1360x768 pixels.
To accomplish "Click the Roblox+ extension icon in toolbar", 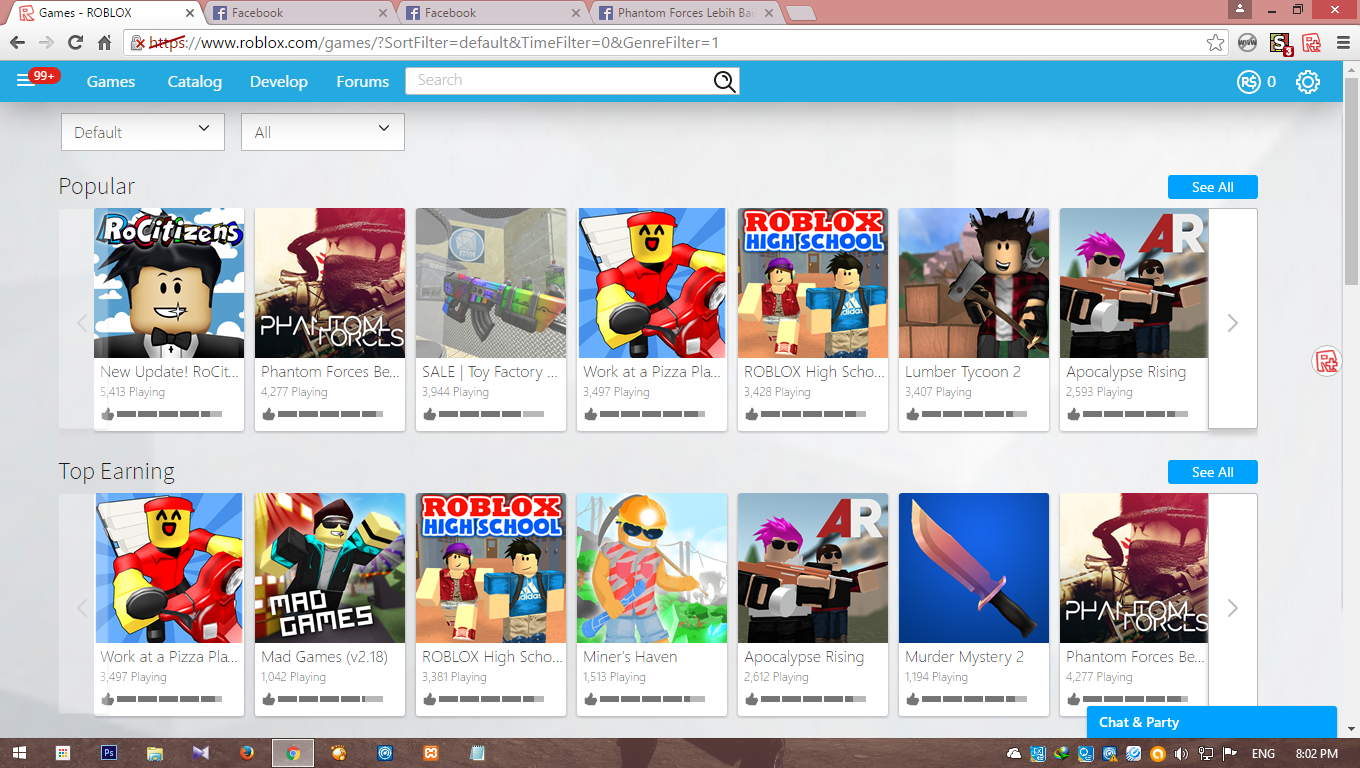I will point(1311,43).
